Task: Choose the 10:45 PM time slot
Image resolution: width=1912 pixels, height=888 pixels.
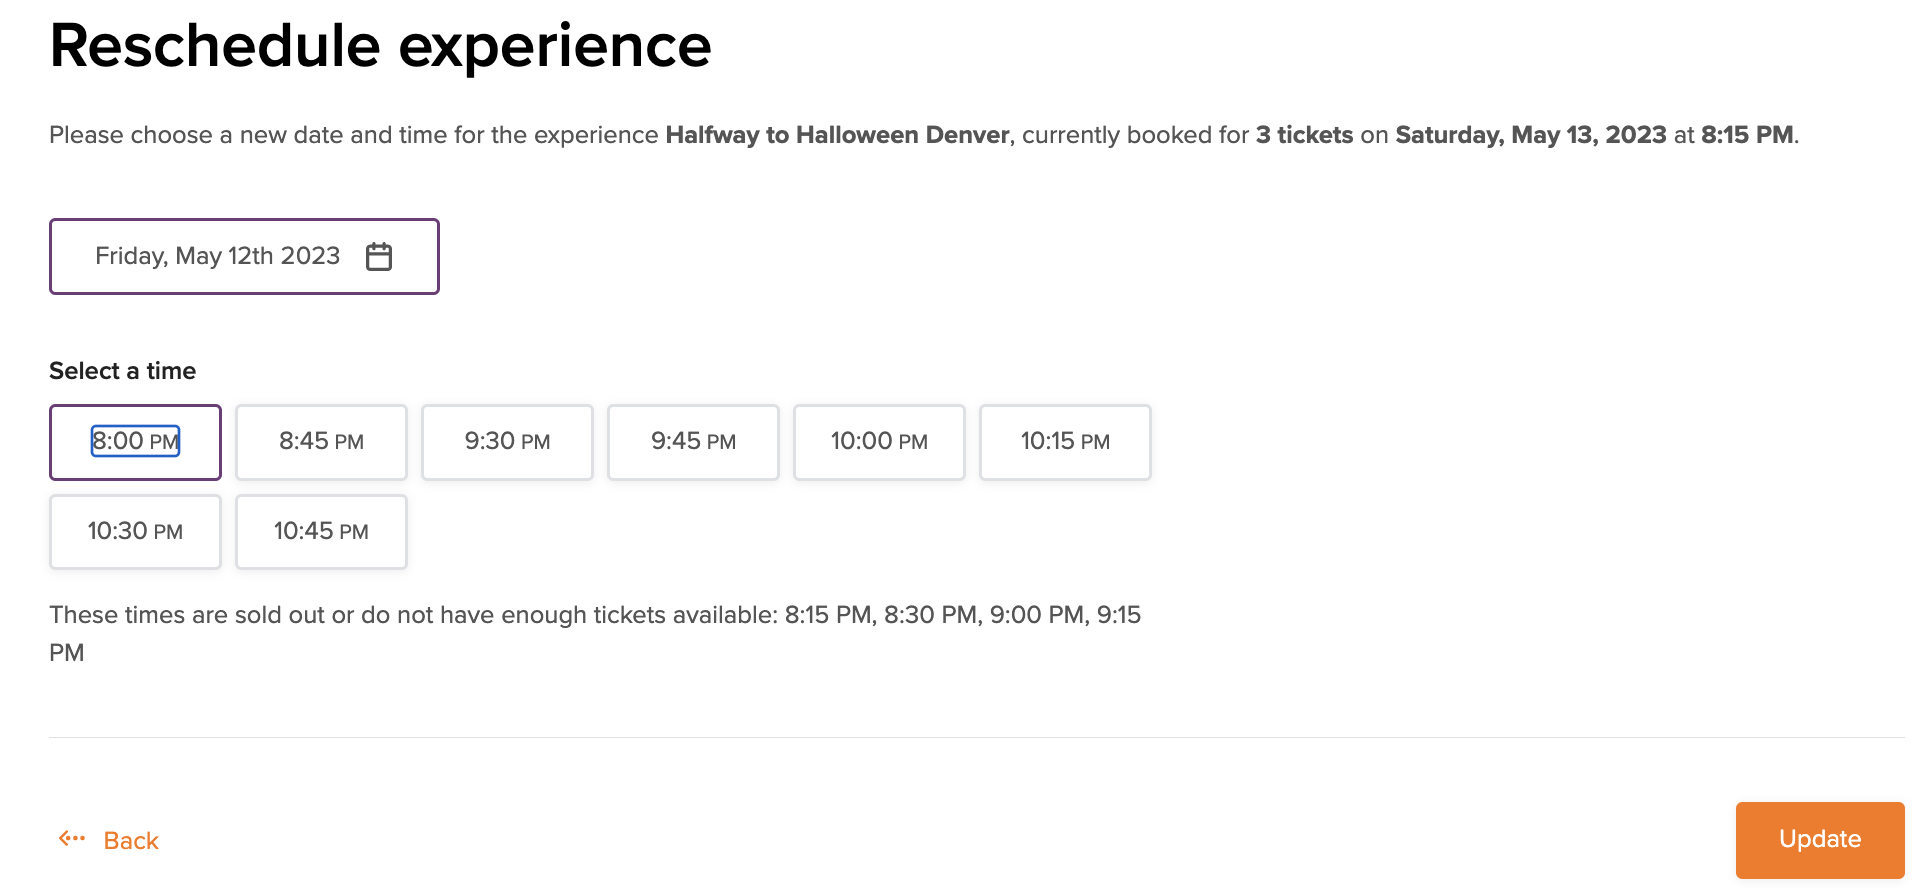Action: coord(321,532)
